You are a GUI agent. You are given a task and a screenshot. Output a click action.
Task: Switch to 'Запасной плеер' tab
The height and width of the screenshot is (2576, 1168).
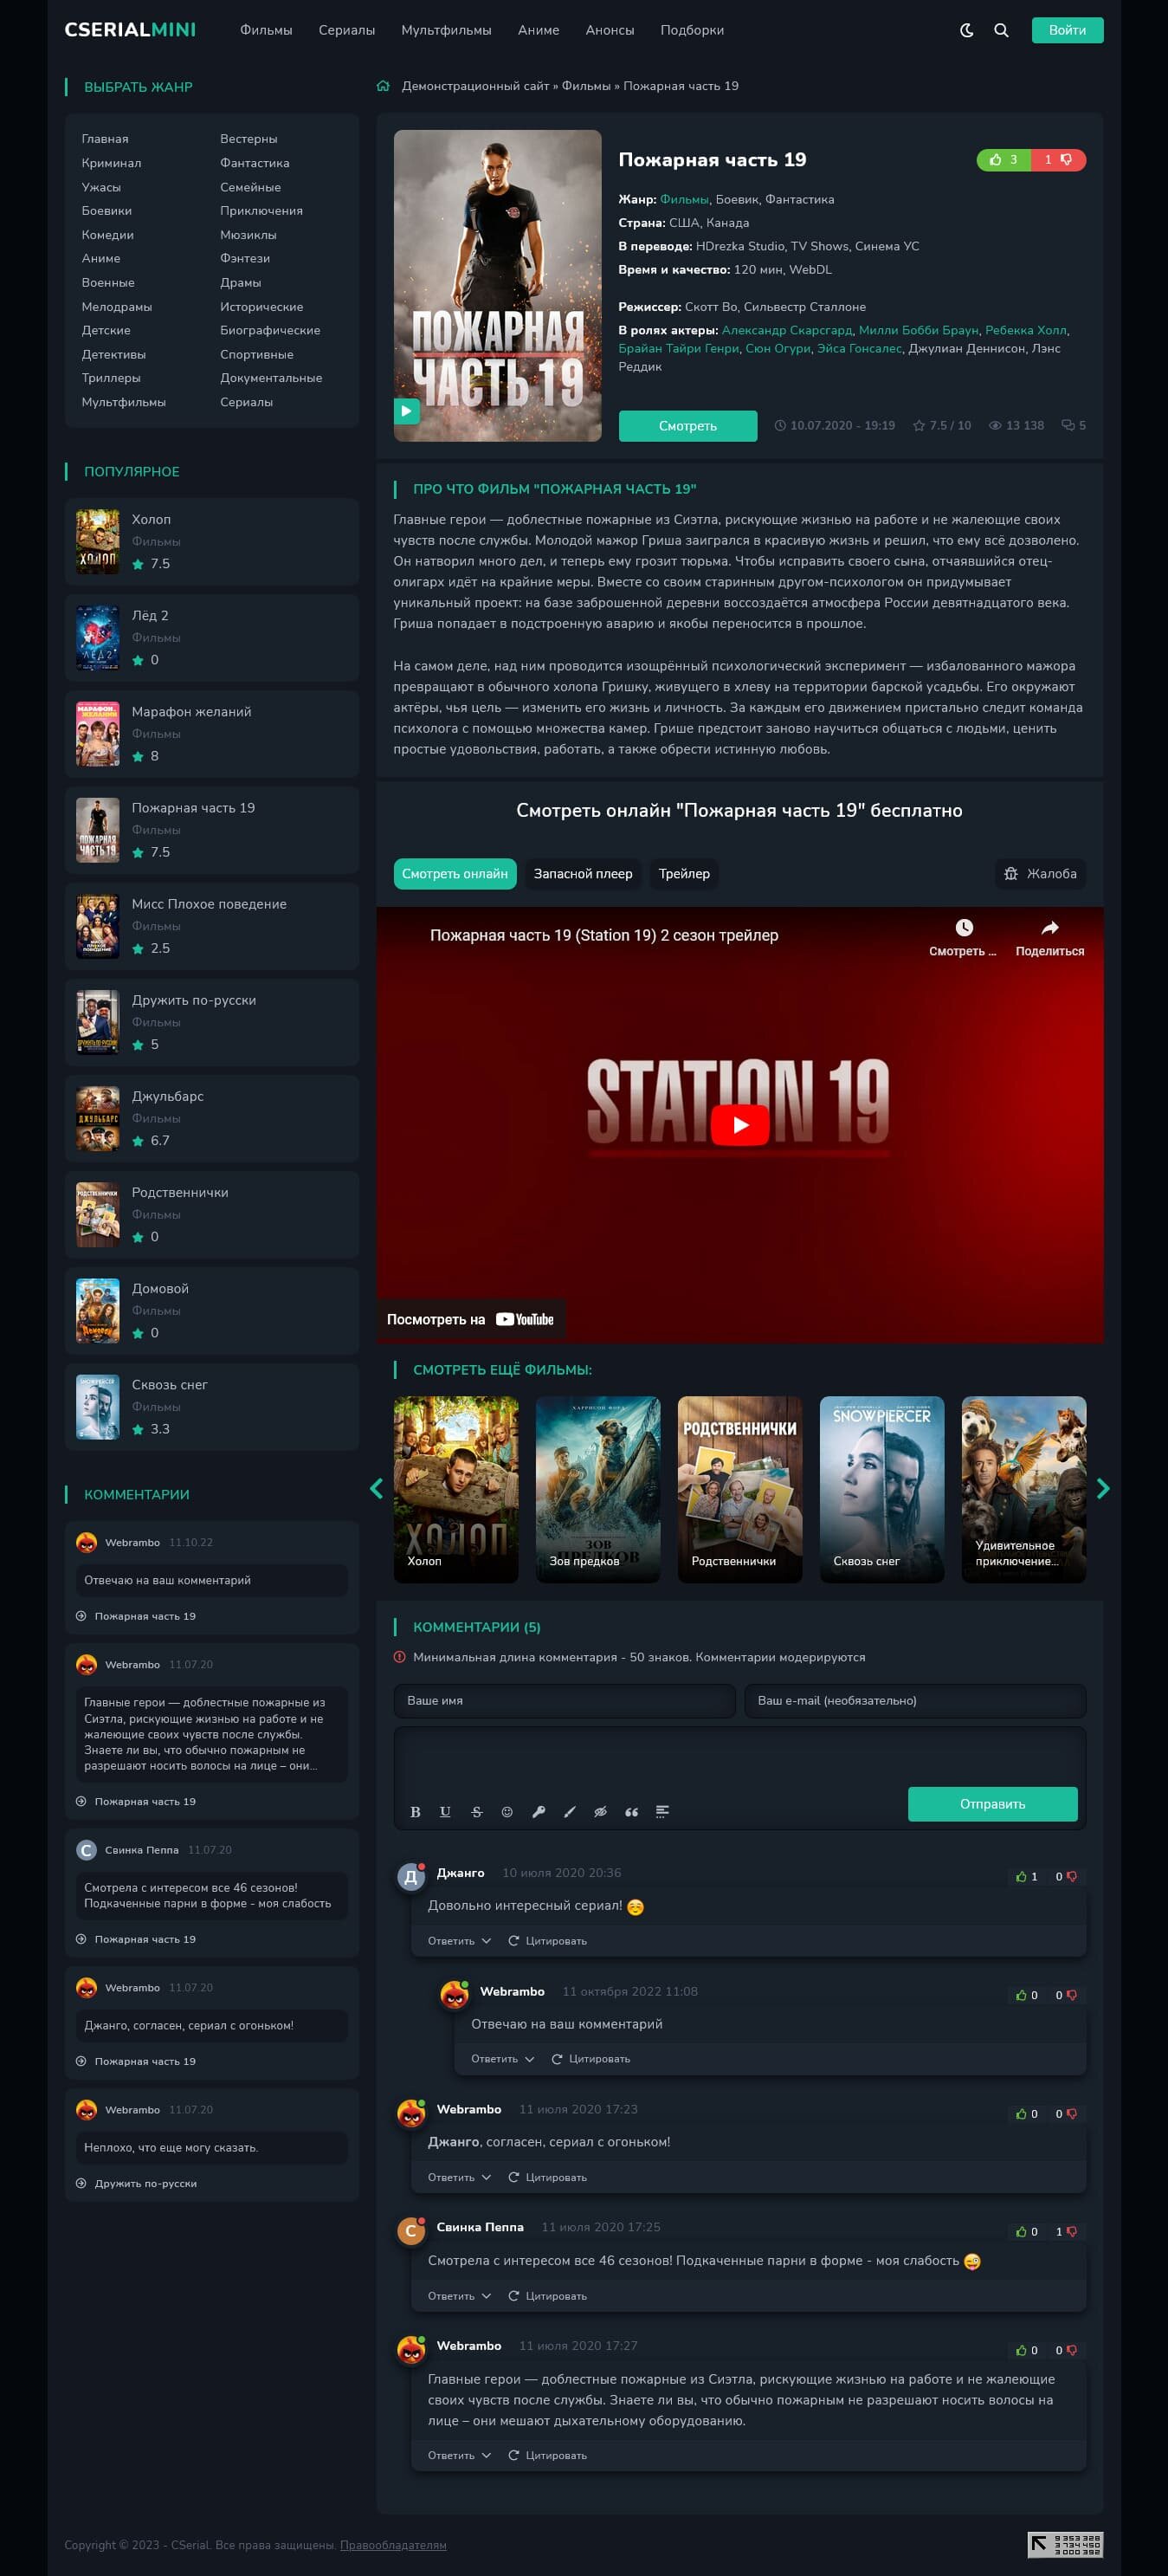pyautogui.click(x=582, y=874)
